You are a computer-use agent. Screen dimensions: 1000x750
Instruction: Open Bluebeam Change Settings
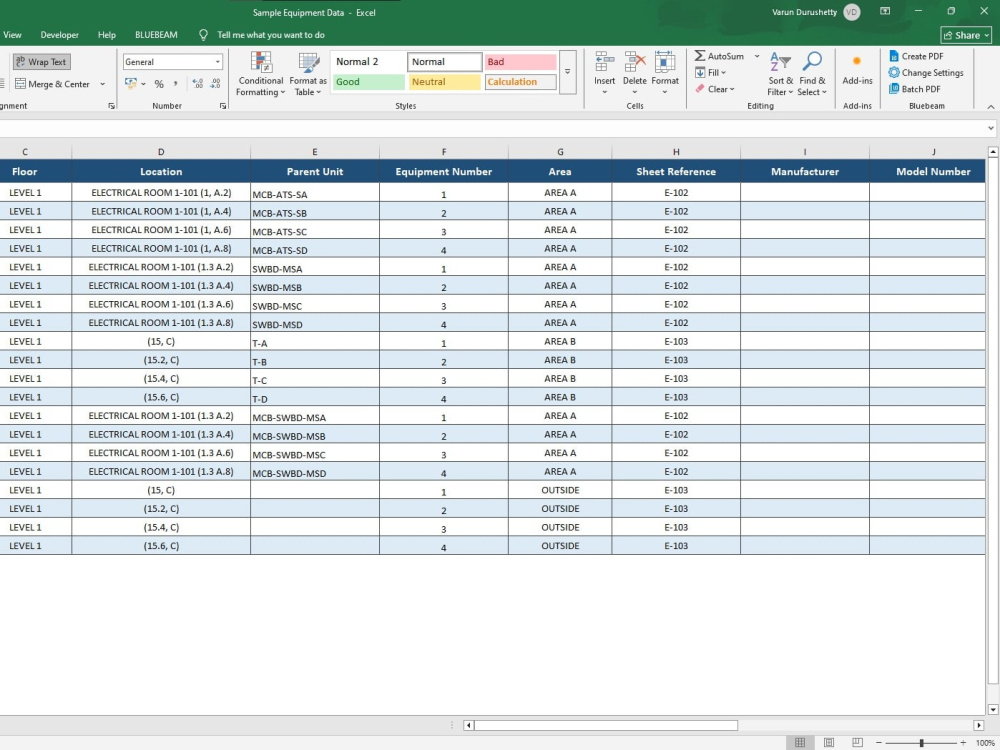tap(926, 73)
